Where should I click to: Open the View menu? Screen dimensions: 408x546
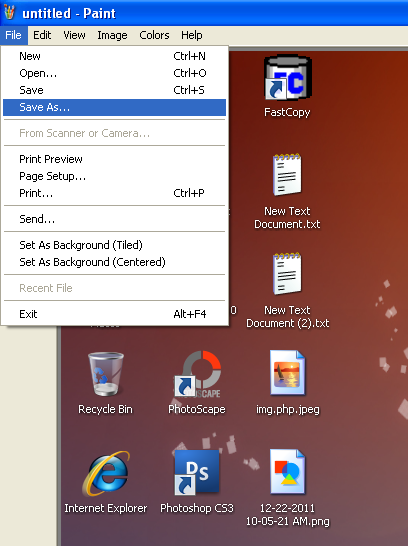tap(74, 35)
